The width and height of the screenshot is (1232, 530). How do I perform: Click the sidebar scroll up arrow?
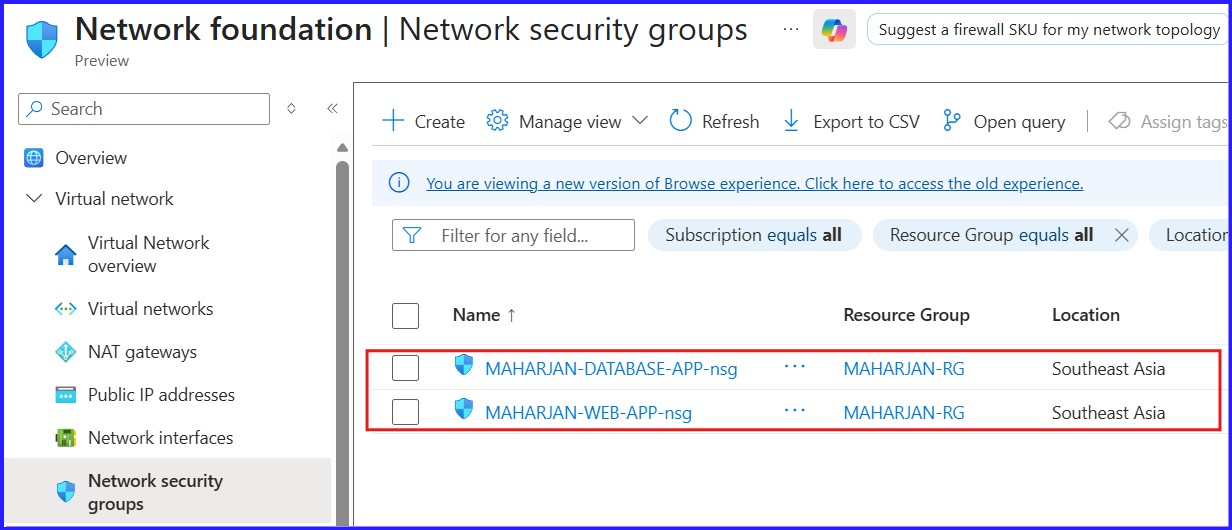tap(342, 146)
